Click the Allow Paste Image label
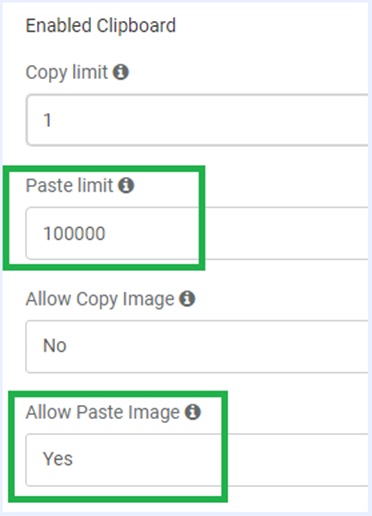372x516 pixels. [x=103, y=412]
